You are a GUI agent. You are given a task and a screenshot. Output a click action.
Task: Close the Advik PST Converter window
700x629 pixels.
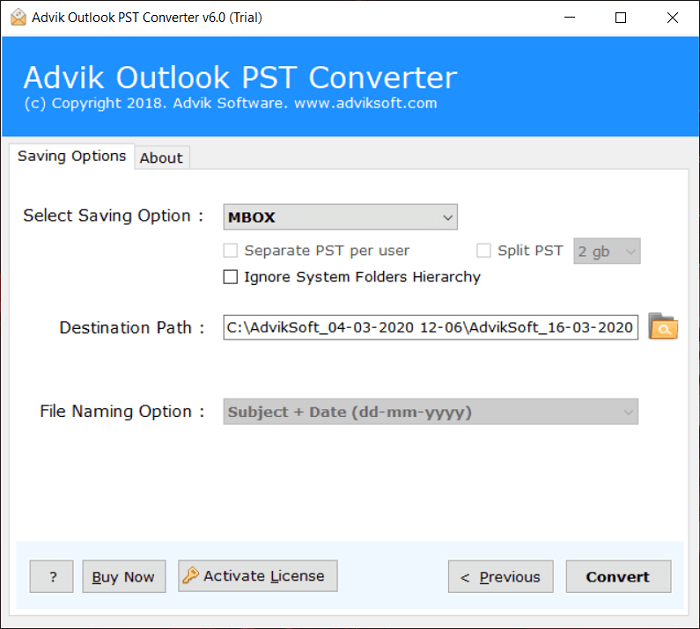(x=672, y=18)
